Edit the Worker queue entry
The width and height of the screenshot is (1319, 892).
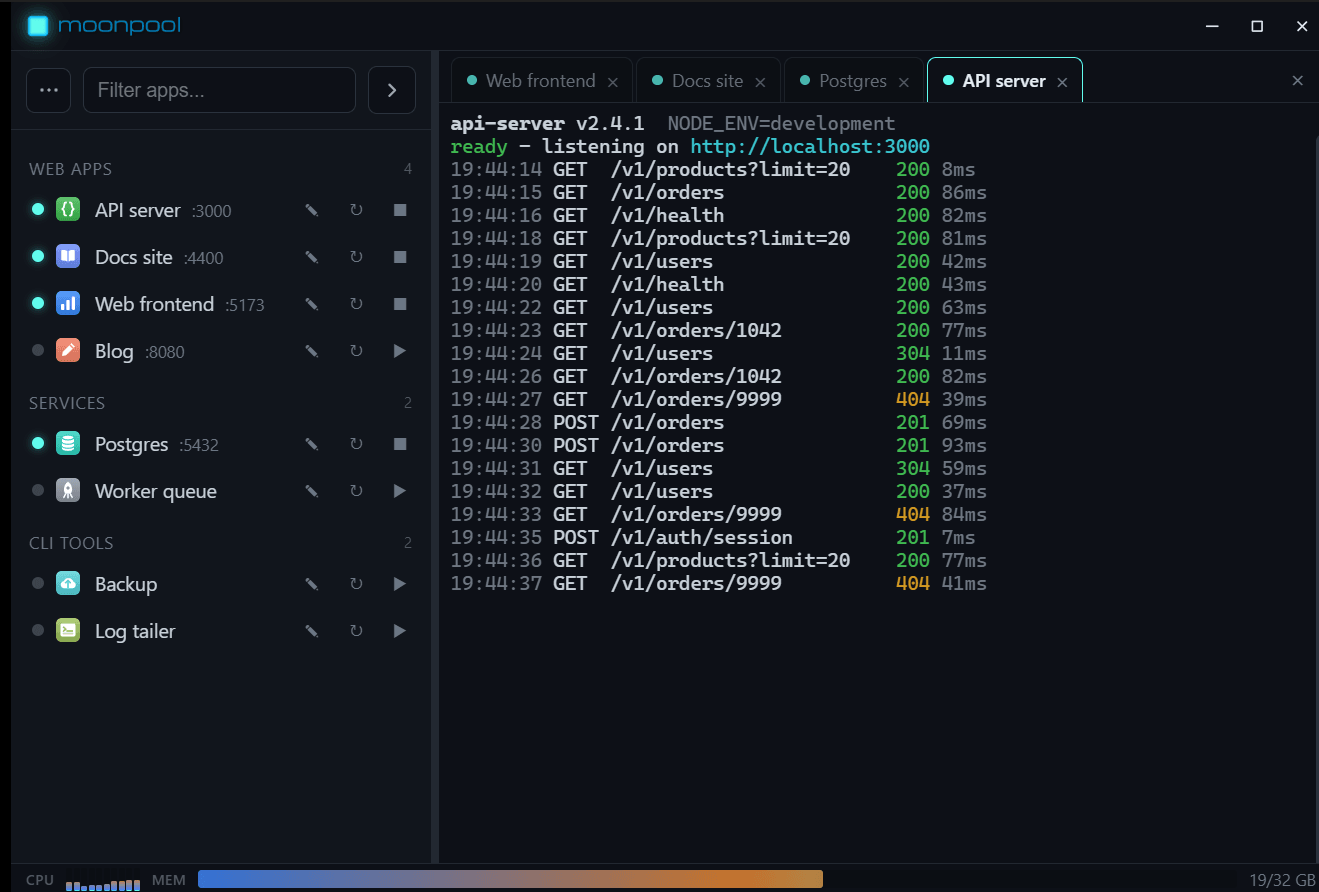(x=312, y=491)
